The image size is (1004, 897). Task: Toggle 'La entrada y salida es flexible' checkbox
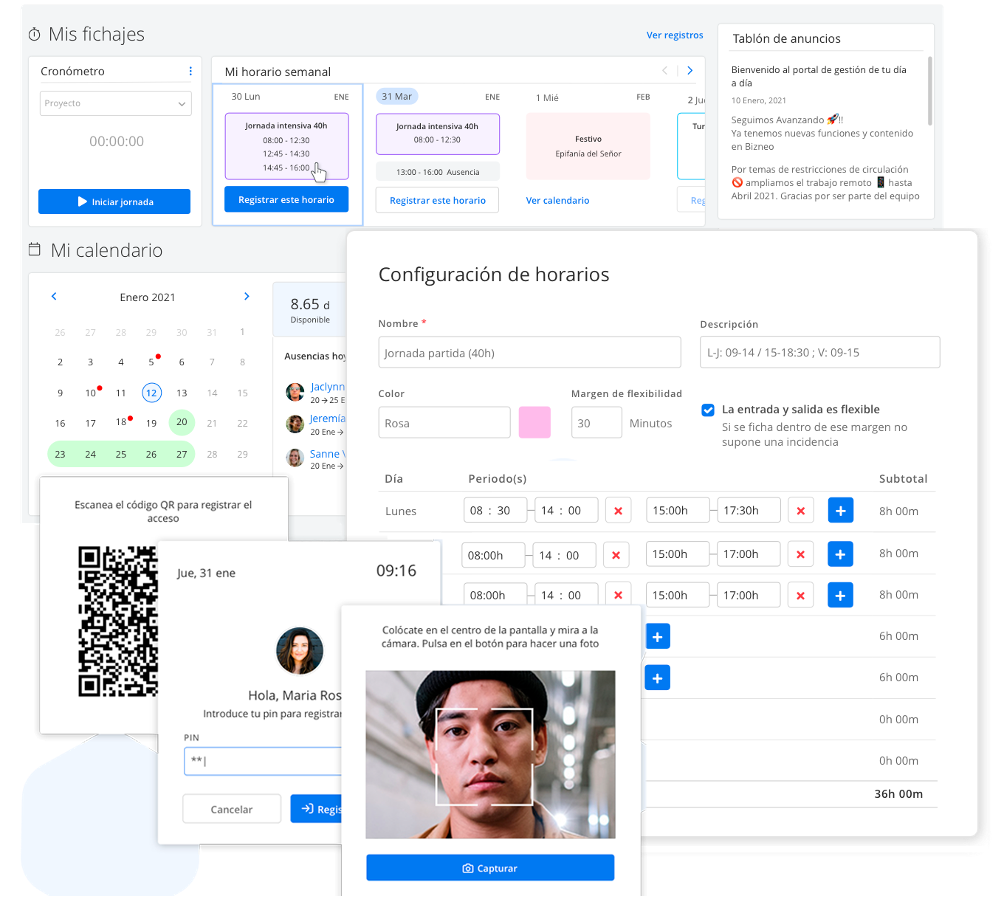click(x=708, y=410)
